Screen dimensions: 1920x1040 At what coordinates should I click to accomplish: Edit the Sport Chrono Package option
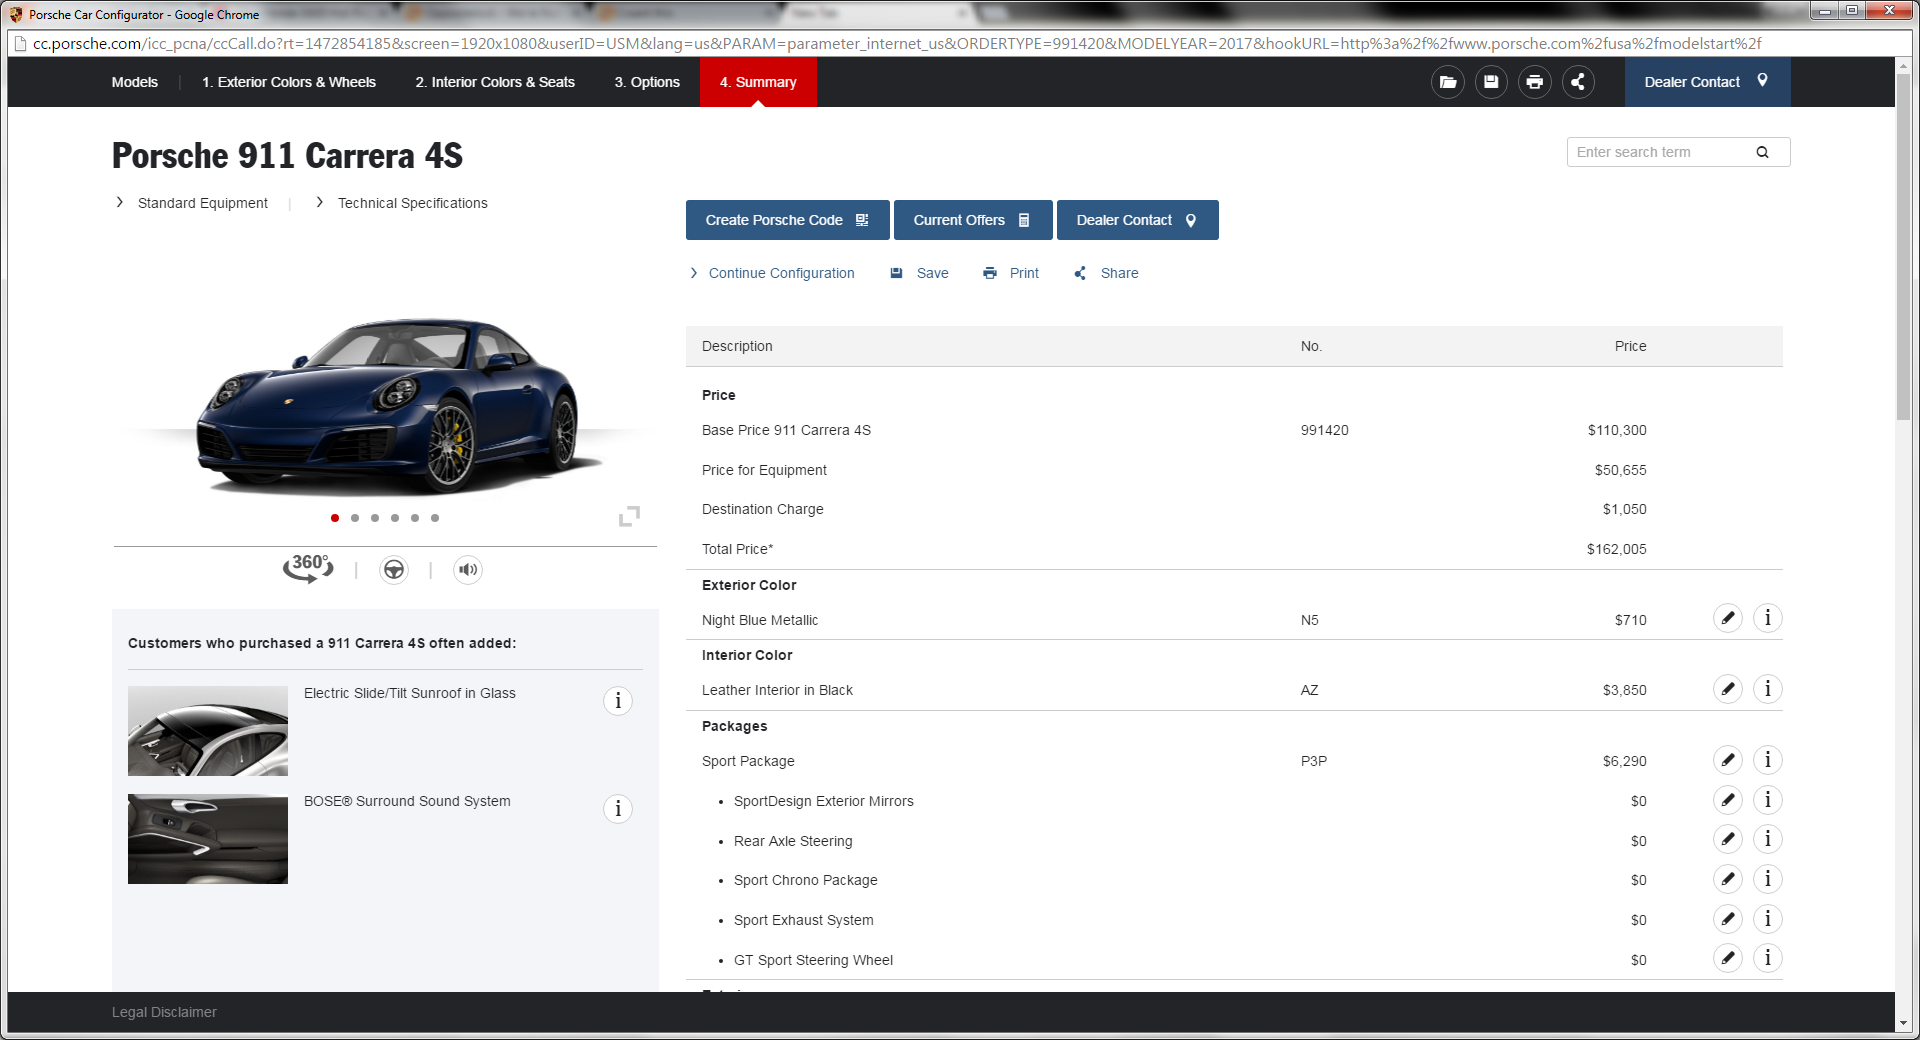1728,879
